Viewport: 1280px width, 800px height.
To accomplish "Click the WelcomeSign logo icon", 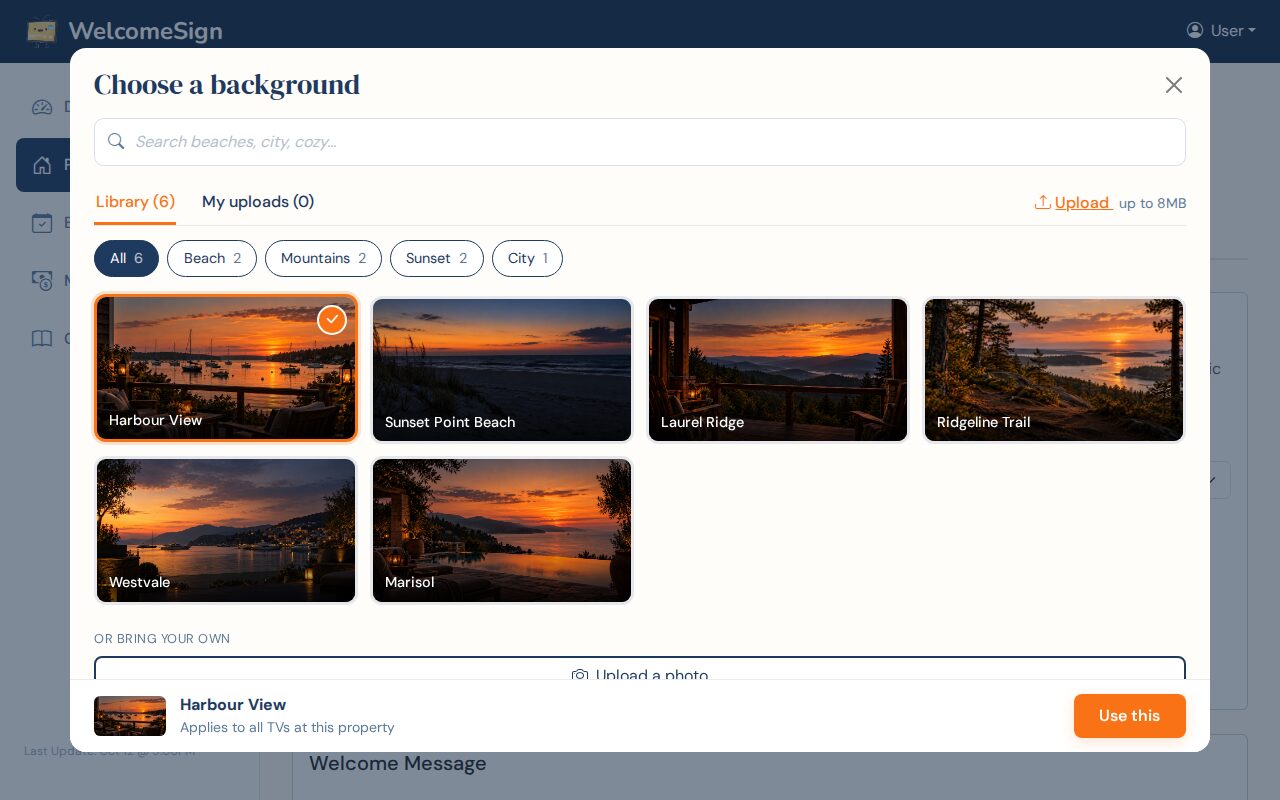I will [42, 31].
